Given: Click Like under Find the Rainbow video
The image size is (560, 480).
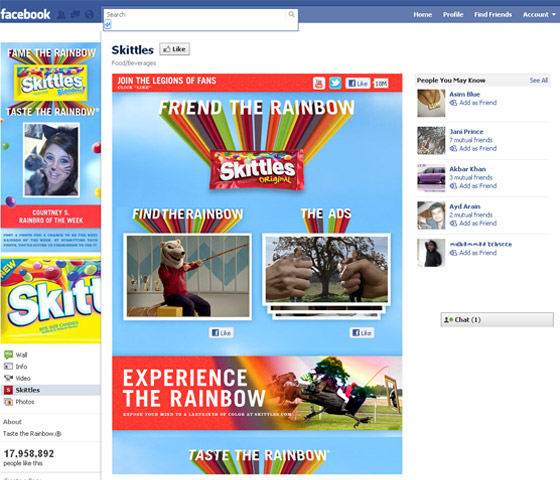Looking at the screenshot, I should 221,332.
